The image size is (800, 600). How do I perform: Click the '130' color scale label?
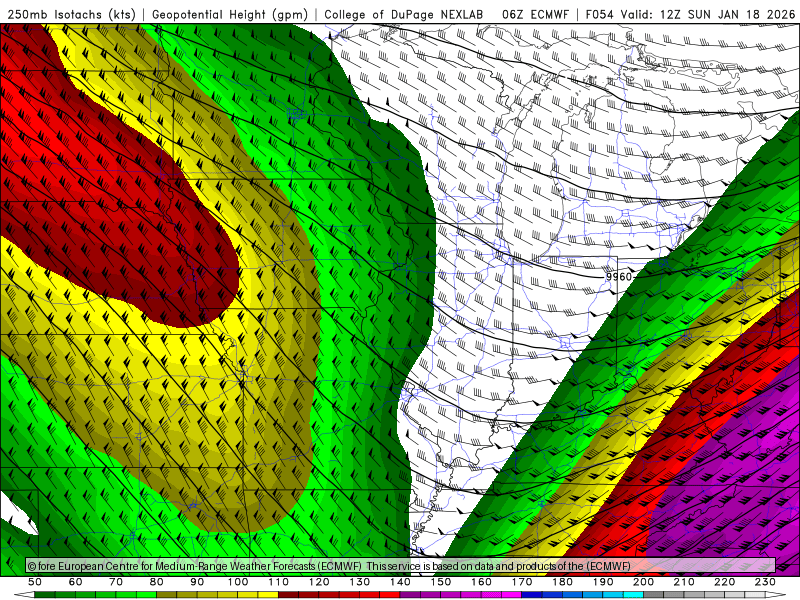[x=360, y=582]
